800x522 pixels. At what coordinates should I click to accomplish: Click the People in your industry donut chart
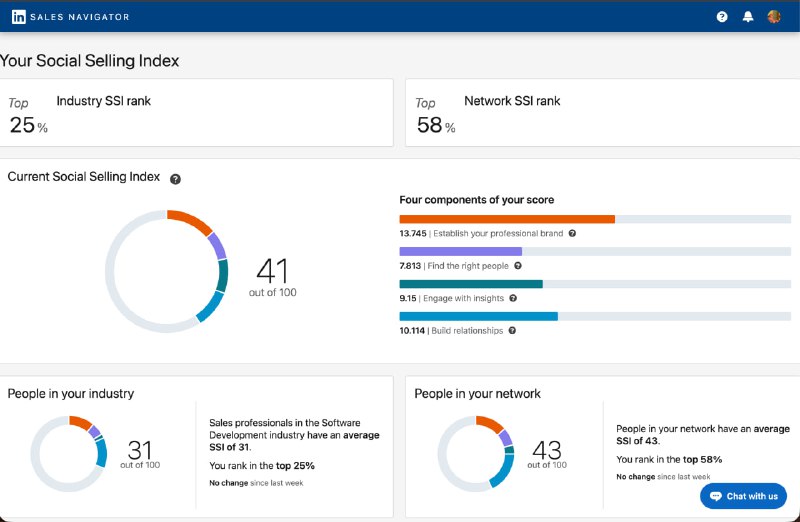tap(69, 454)
